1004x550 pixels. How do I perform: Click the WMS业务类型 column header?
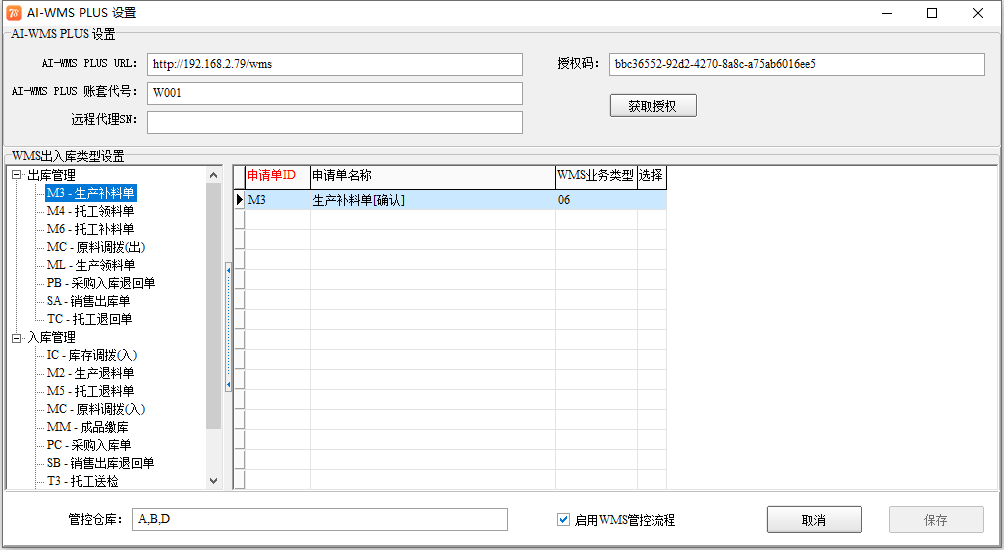596,175
